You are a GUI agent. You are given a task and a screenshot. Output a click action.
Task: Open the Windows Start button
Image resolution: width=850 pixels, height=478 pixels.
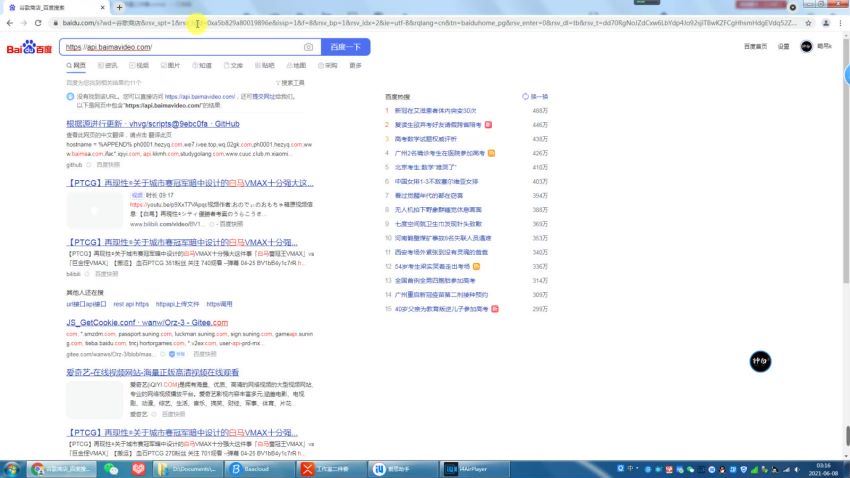point(12,469)
